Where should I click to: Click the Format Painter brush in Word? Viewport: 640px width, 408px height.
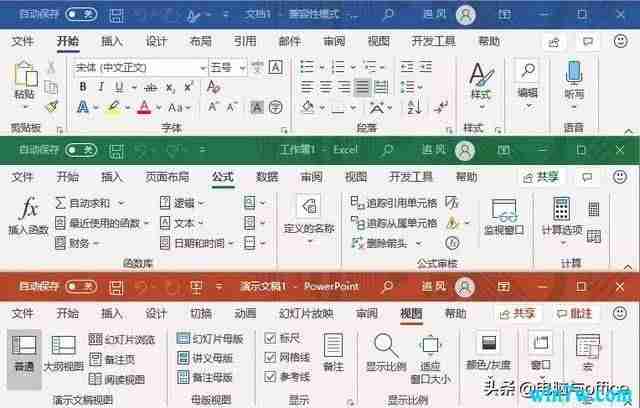[x=51, y=107]
